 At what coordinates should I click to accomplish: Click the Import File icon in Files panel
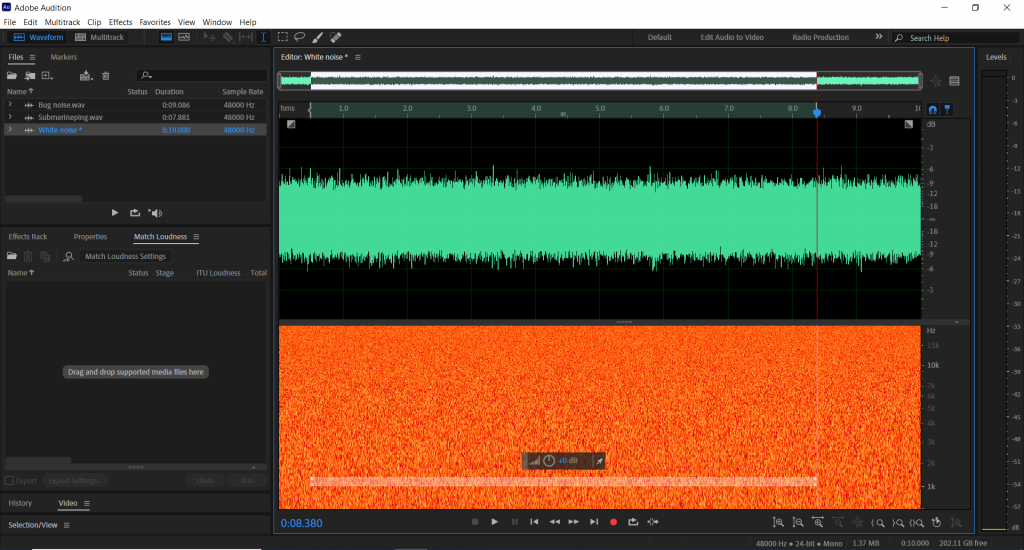pyautogui.click(x=31, y=76)
